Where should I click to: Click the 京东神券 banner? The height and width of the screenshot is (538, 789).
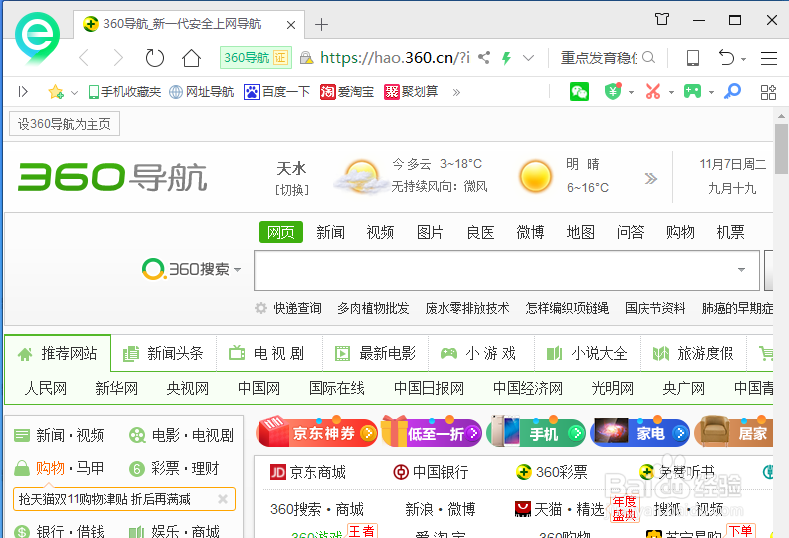[317, 432]
